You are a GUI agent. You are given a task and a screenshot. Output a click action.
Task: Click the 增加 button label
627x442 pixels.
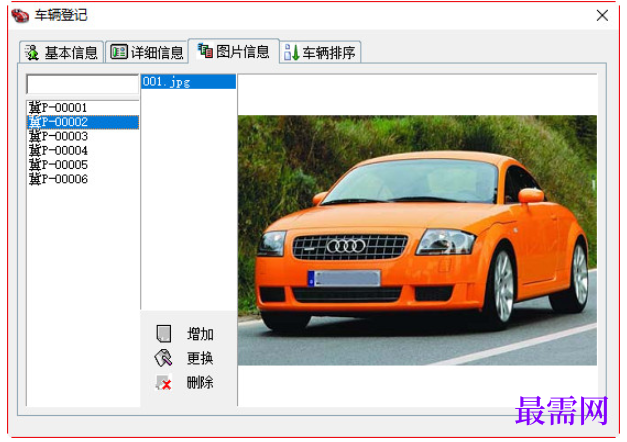tap(200, 334)
